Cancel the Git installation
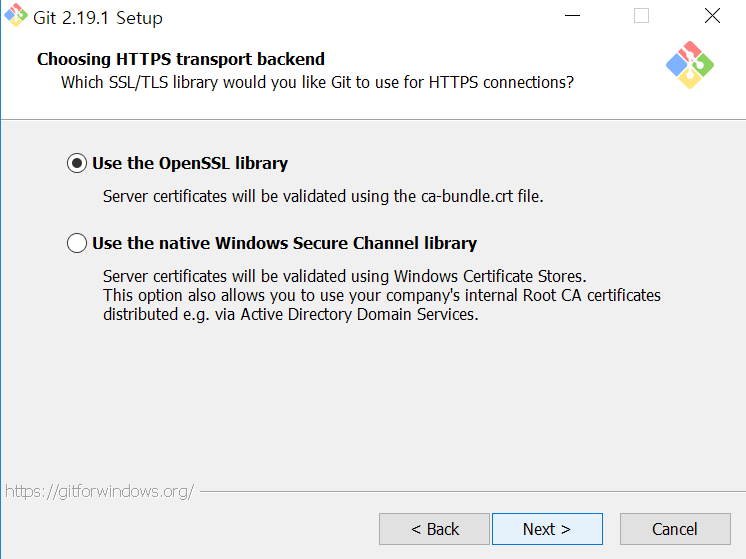 click(675, 529)
